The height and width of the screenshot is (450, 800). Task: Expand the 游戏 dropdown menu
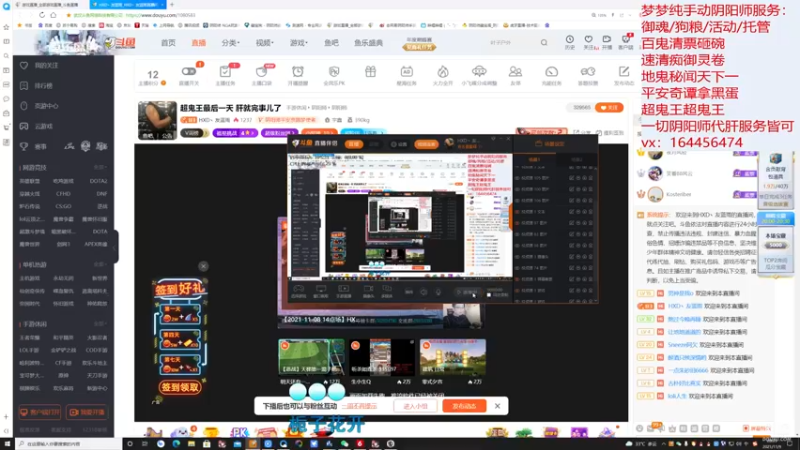[298, 43]
